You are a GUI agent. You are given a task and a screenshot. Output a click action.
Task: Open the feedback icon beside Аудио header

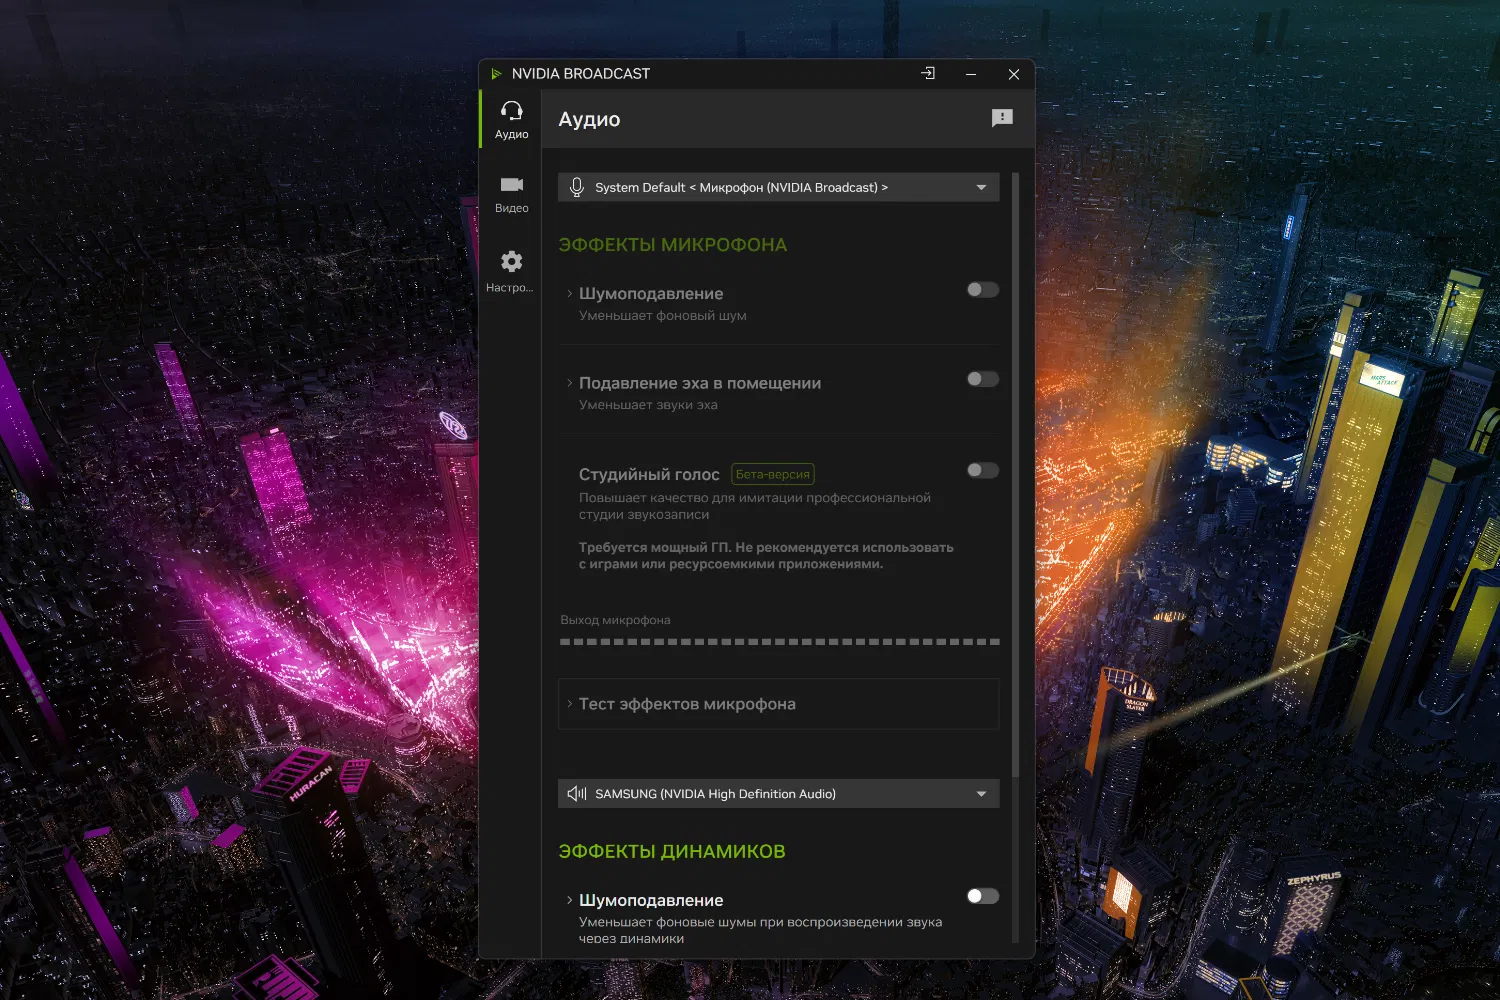tap(1002, 118)
